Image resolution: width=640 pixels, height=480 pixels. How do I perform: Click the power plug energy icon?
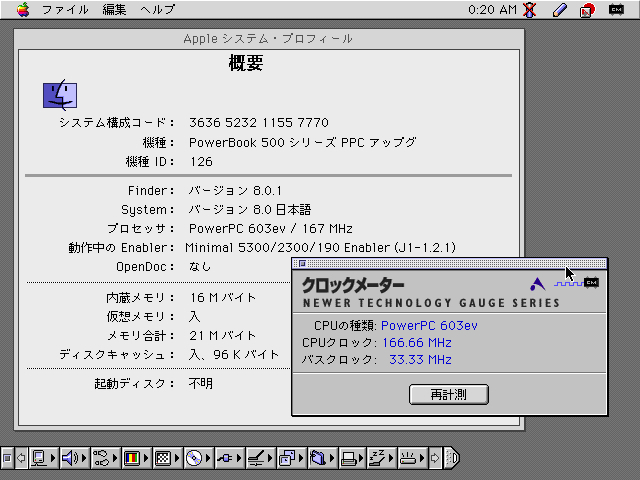(225, 458)
